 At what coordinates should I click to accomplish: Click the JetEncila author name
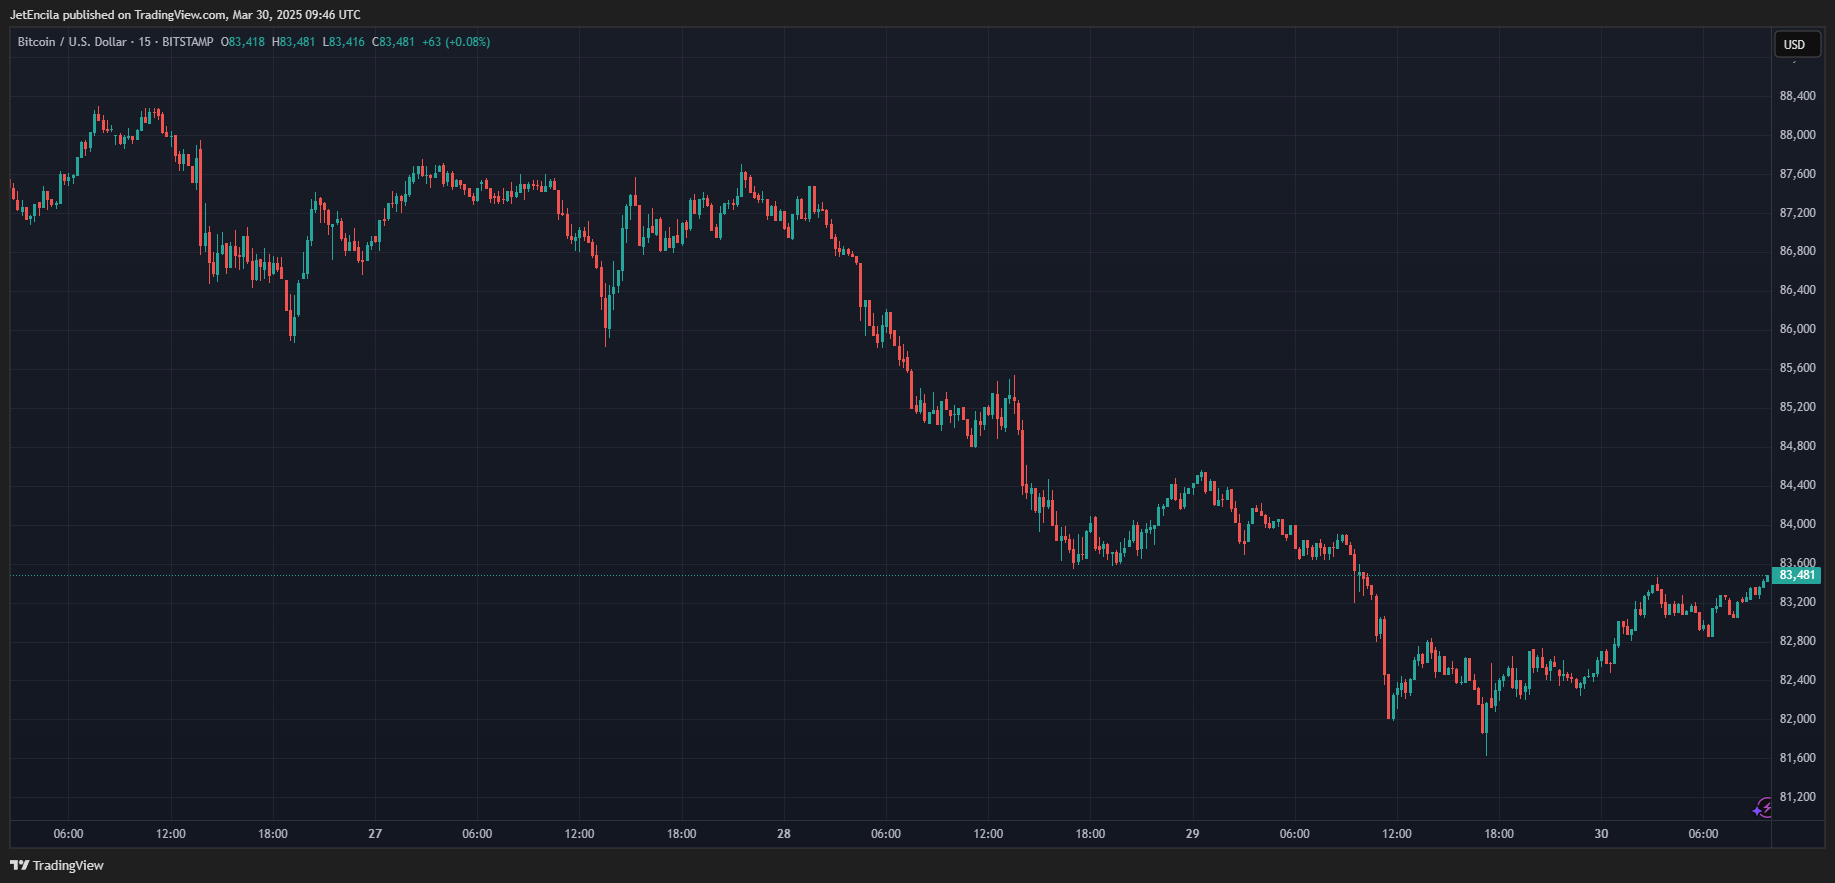35,15
